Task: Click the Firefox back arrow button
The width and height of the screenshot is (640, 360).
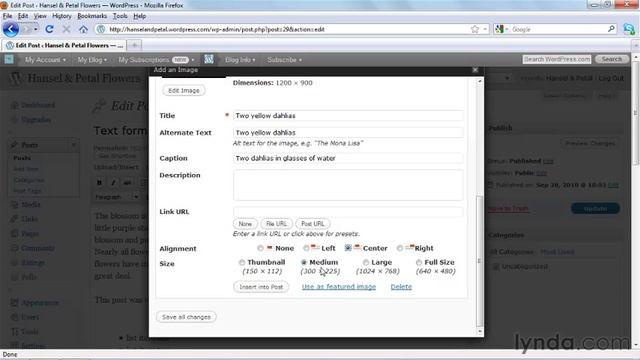Action: pos(11,29)
